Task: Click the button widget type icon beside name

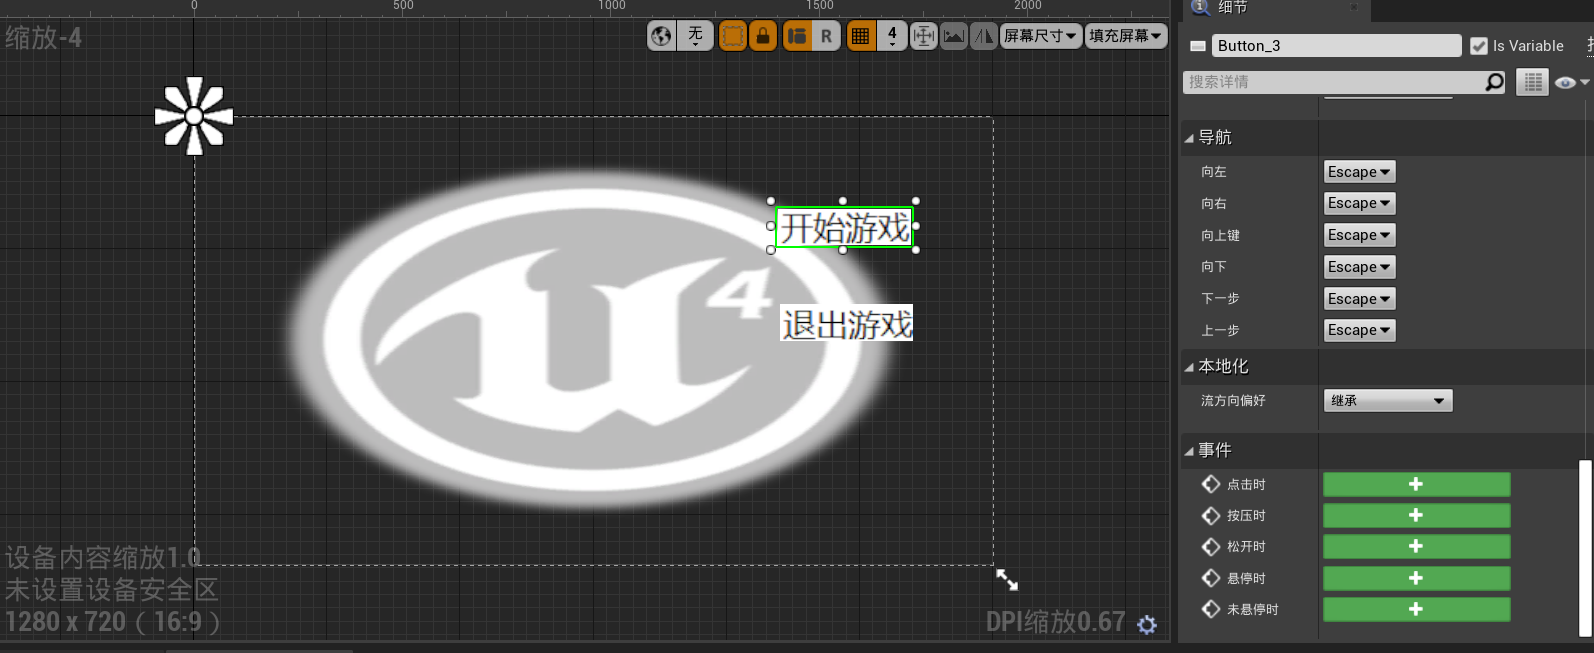Action: coord(1197,46)
